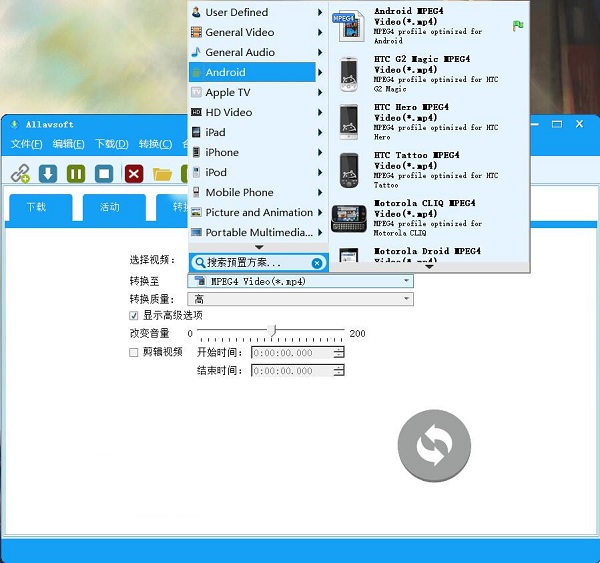Image resolution: width=600 pixels, height=563 pixels.
Task: Select HTC G2 Magic MPEG4 preset
Action: [x=429, y=73]
